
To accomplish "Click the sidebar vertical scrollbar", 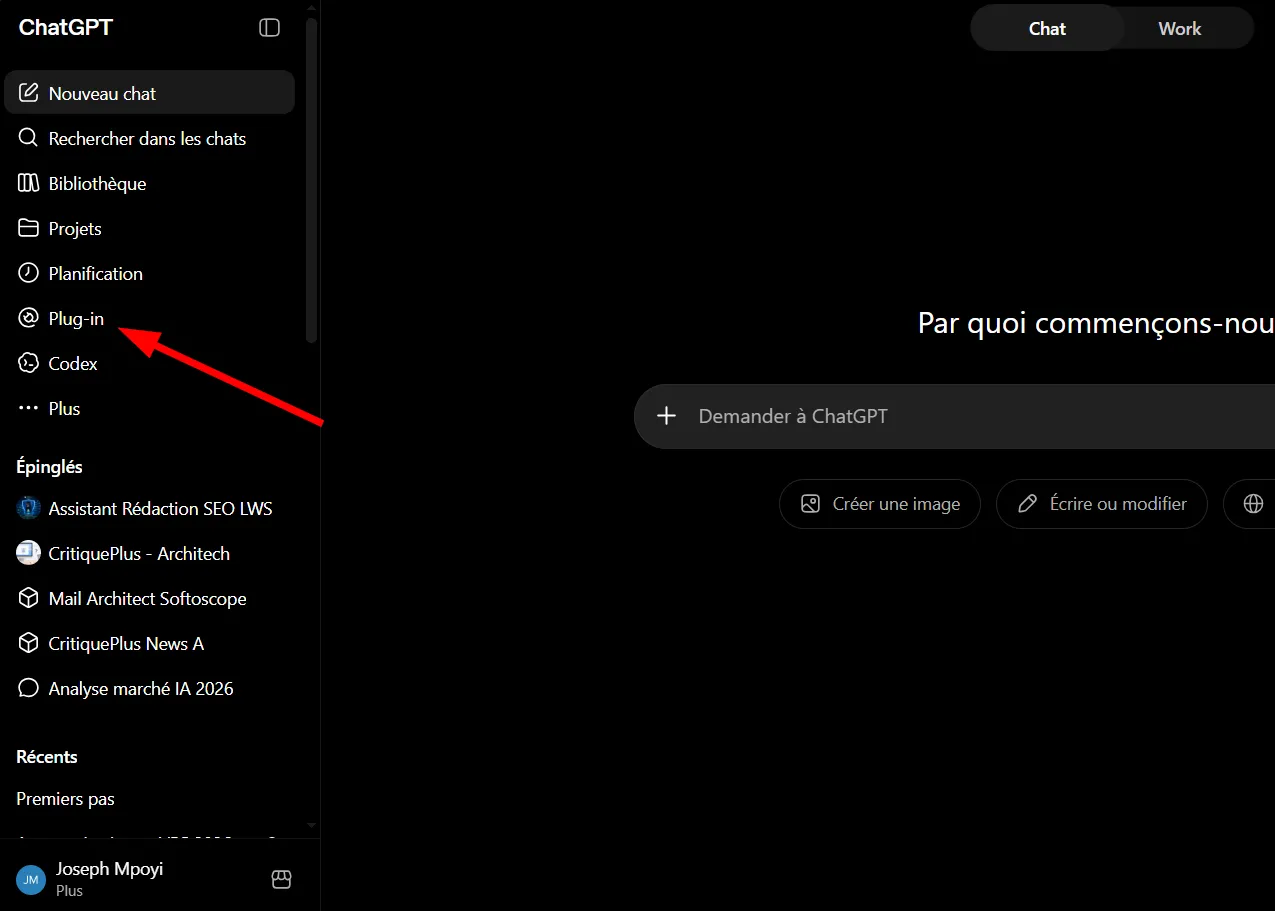I will tap(311, 180).
